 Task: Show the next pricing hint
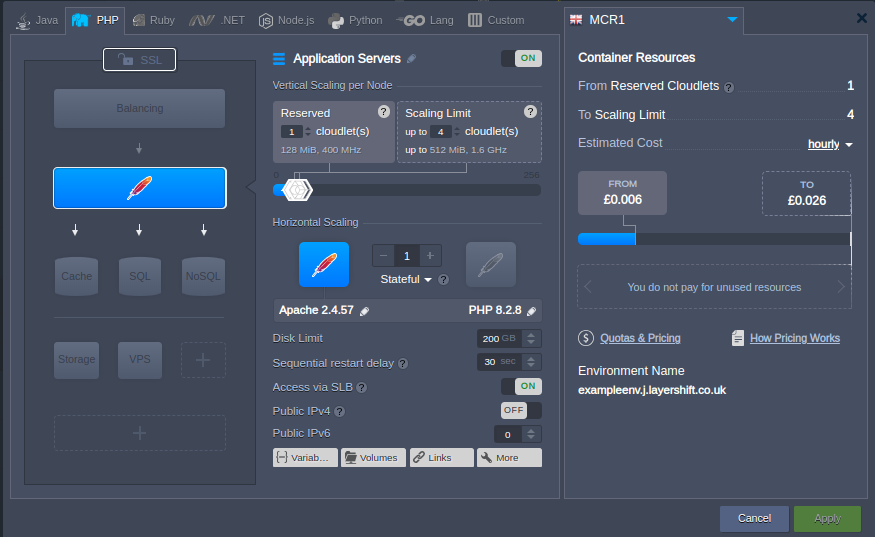tap(841, 287)
